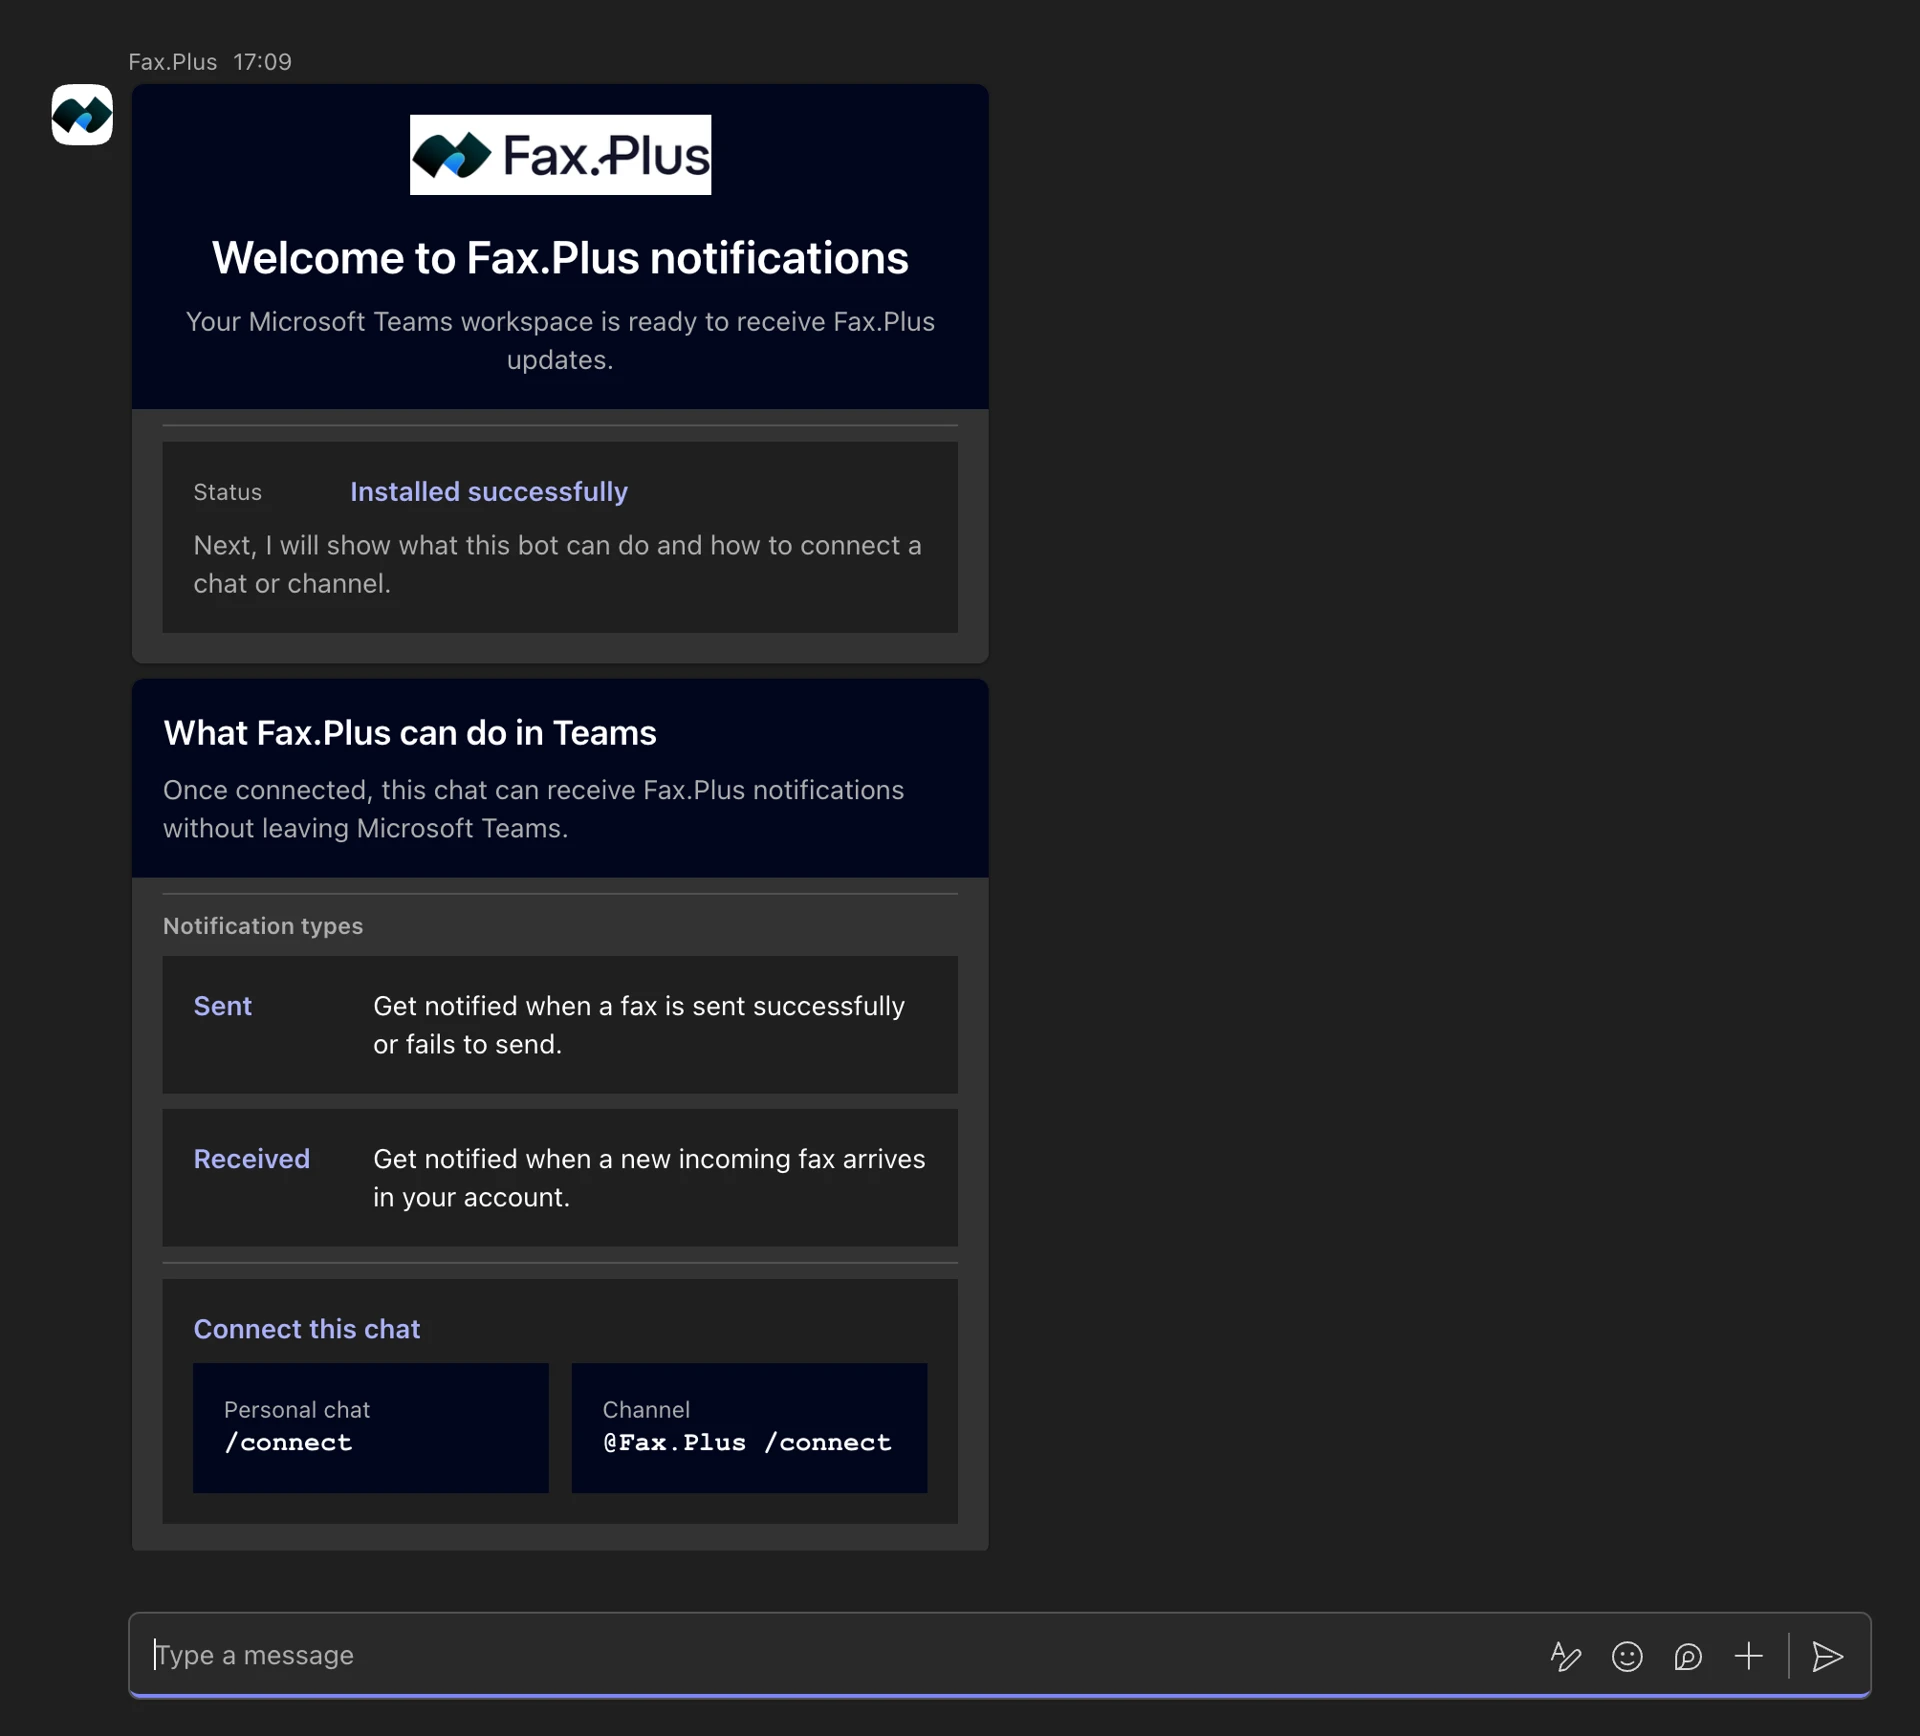Screen dimensions: 1920x1736
Task: Click the Received notification type label
Action: pyautogui.click(x=252, y=1159)
